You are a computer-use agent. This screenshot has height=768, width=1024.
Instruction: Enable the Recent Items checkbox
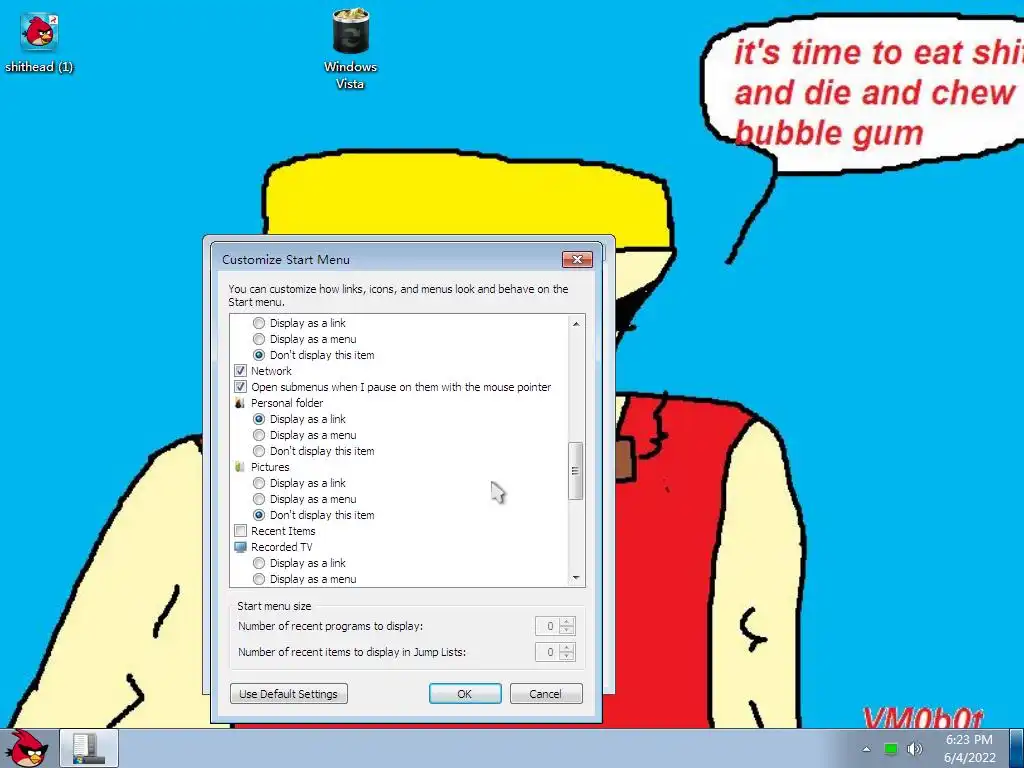coord(240,531)
